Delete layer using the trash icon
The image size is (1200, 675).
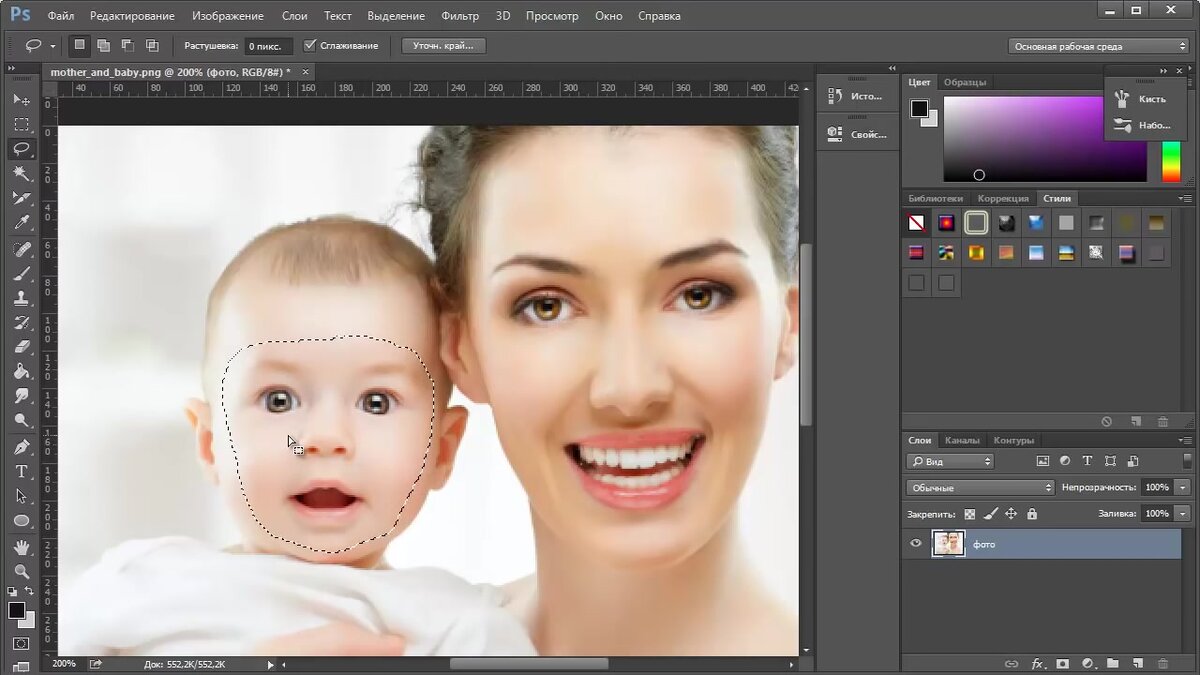1162,663
